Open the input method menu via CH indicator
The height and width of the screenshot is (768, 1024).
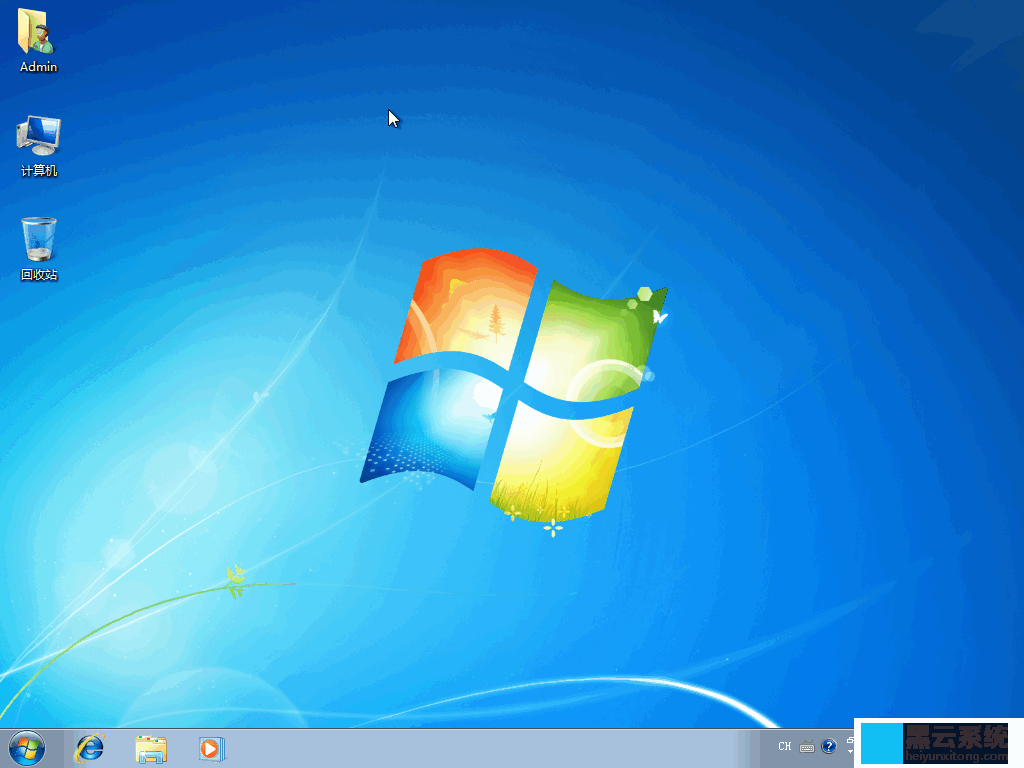click(785, 746)
